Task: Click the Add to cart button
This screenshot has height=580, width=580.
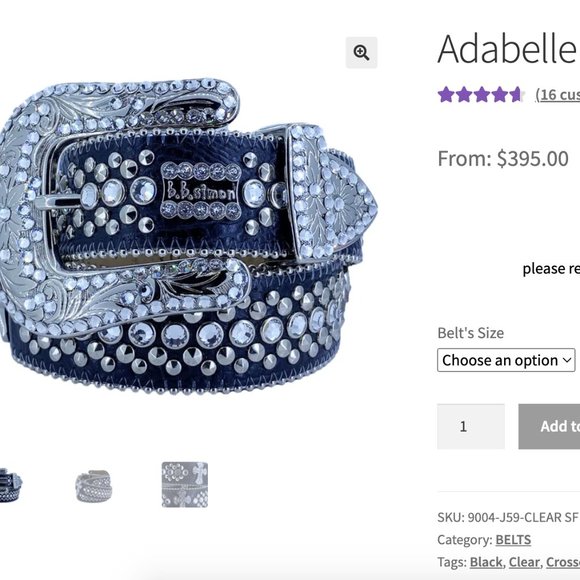Action: coord(549,426)
